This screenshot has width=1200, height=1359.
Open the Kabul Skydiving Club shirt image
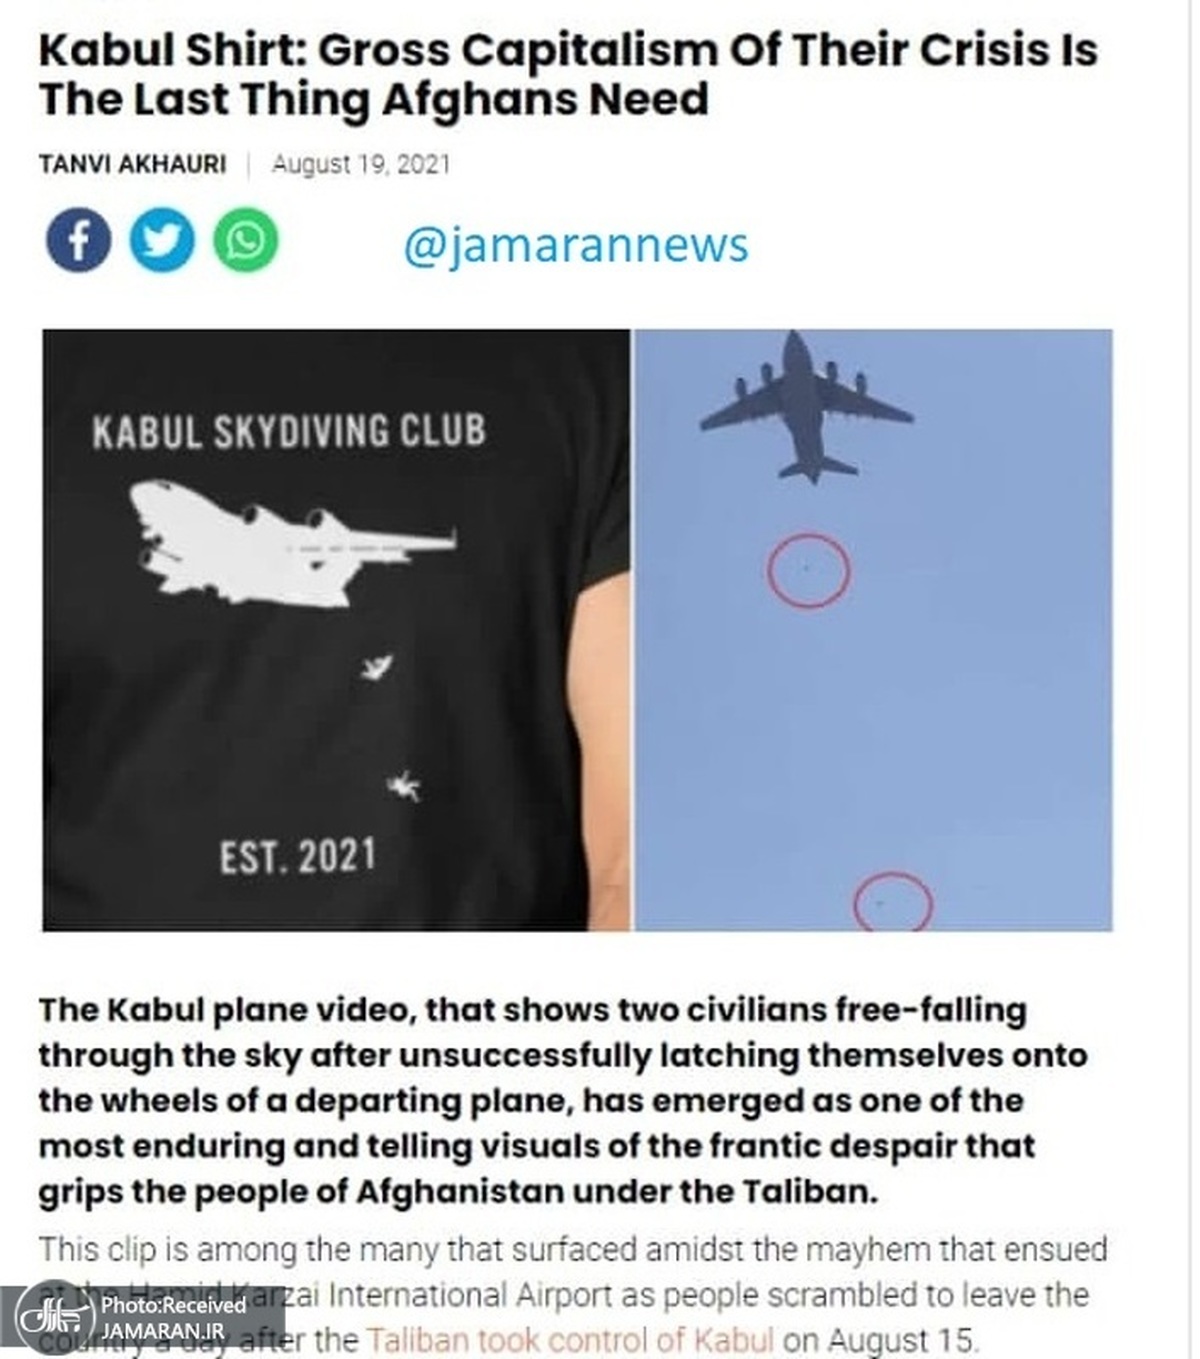coord(336,630)
